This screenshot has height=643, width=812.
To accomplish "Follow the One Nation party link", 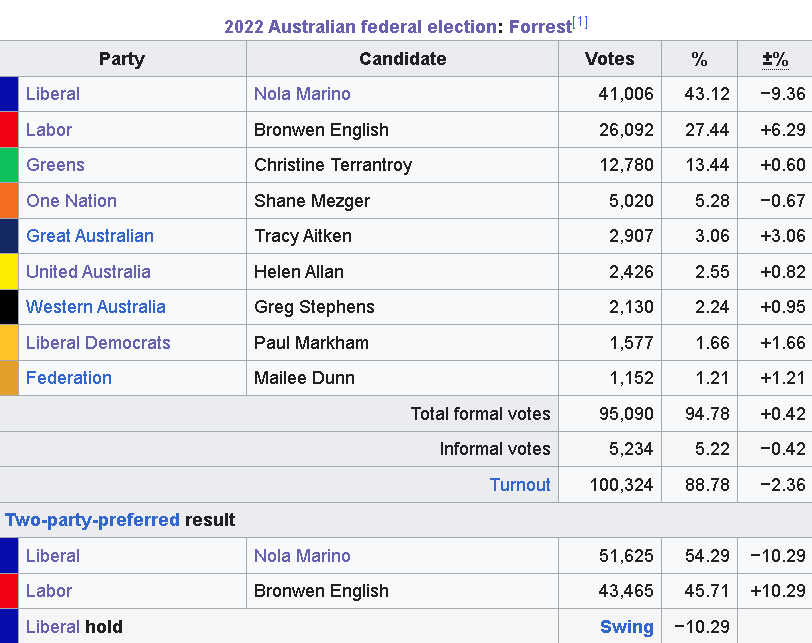I will point(71,200).
